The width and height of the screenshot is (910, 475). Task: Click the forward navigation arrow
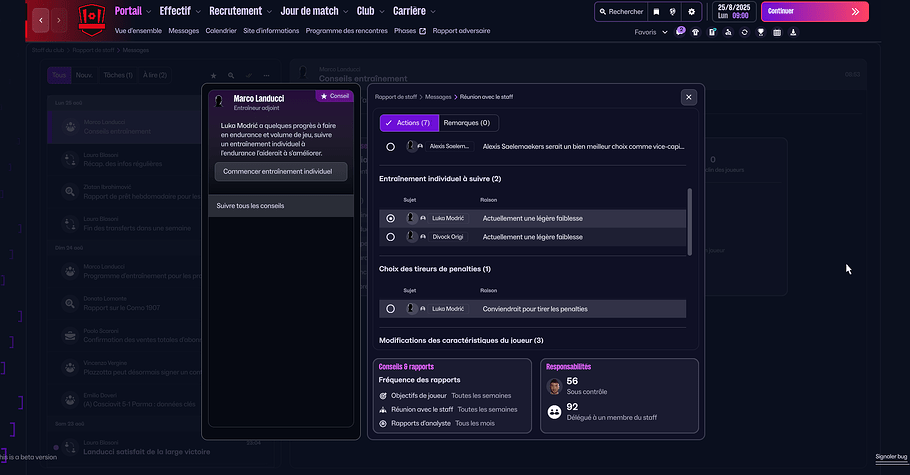(60, 19)
